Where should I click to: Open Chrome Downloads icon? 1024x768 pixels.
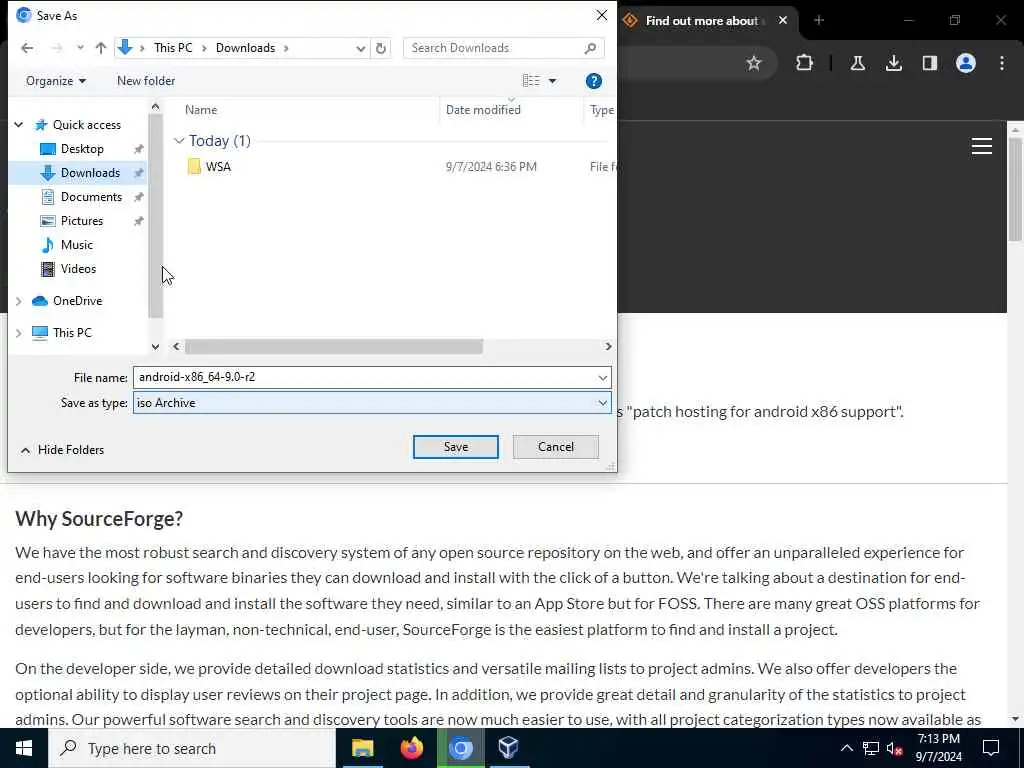(893, 63)
